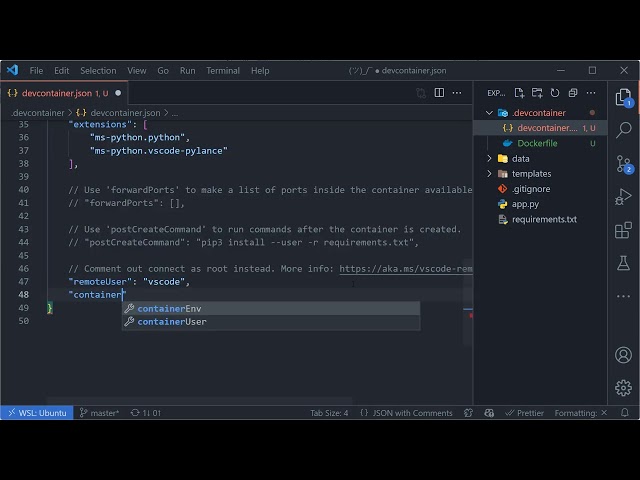The image size is (640, 480).
Task: Open the Source Control view
Action: [x=623, y=164]
